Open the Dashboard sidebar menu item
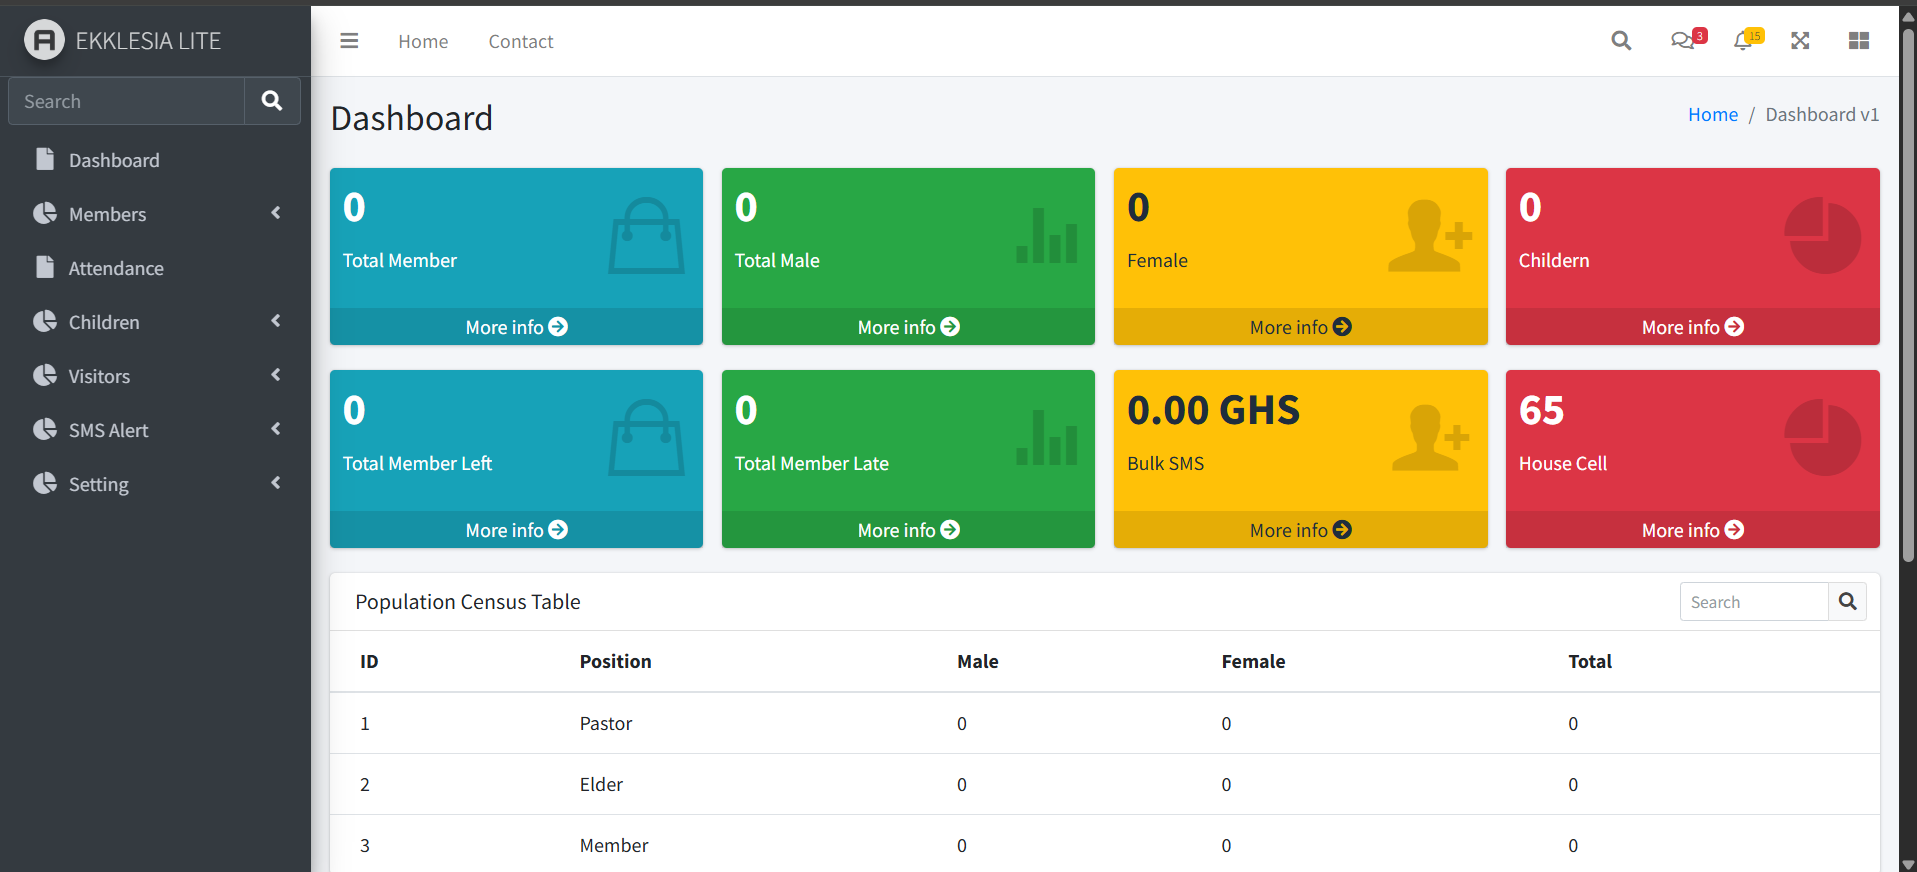This screenshot has height=872, width=1917. coord(155,160)
